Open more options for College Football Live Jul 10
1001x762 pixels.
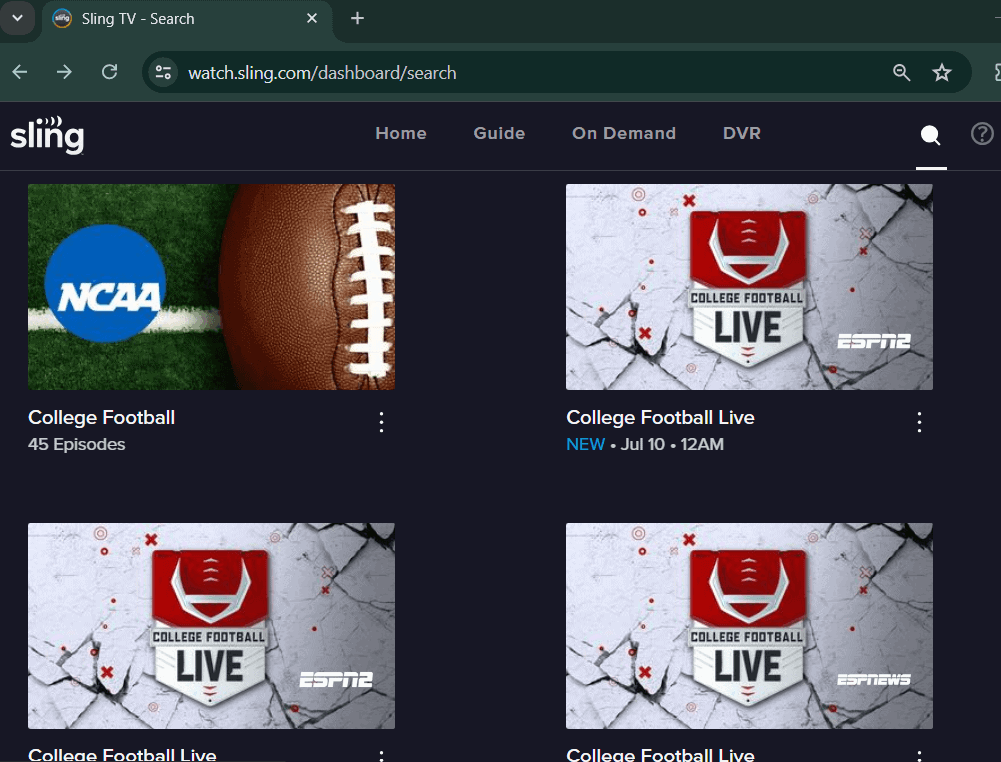pyautogui.click(x=919, y=422)
